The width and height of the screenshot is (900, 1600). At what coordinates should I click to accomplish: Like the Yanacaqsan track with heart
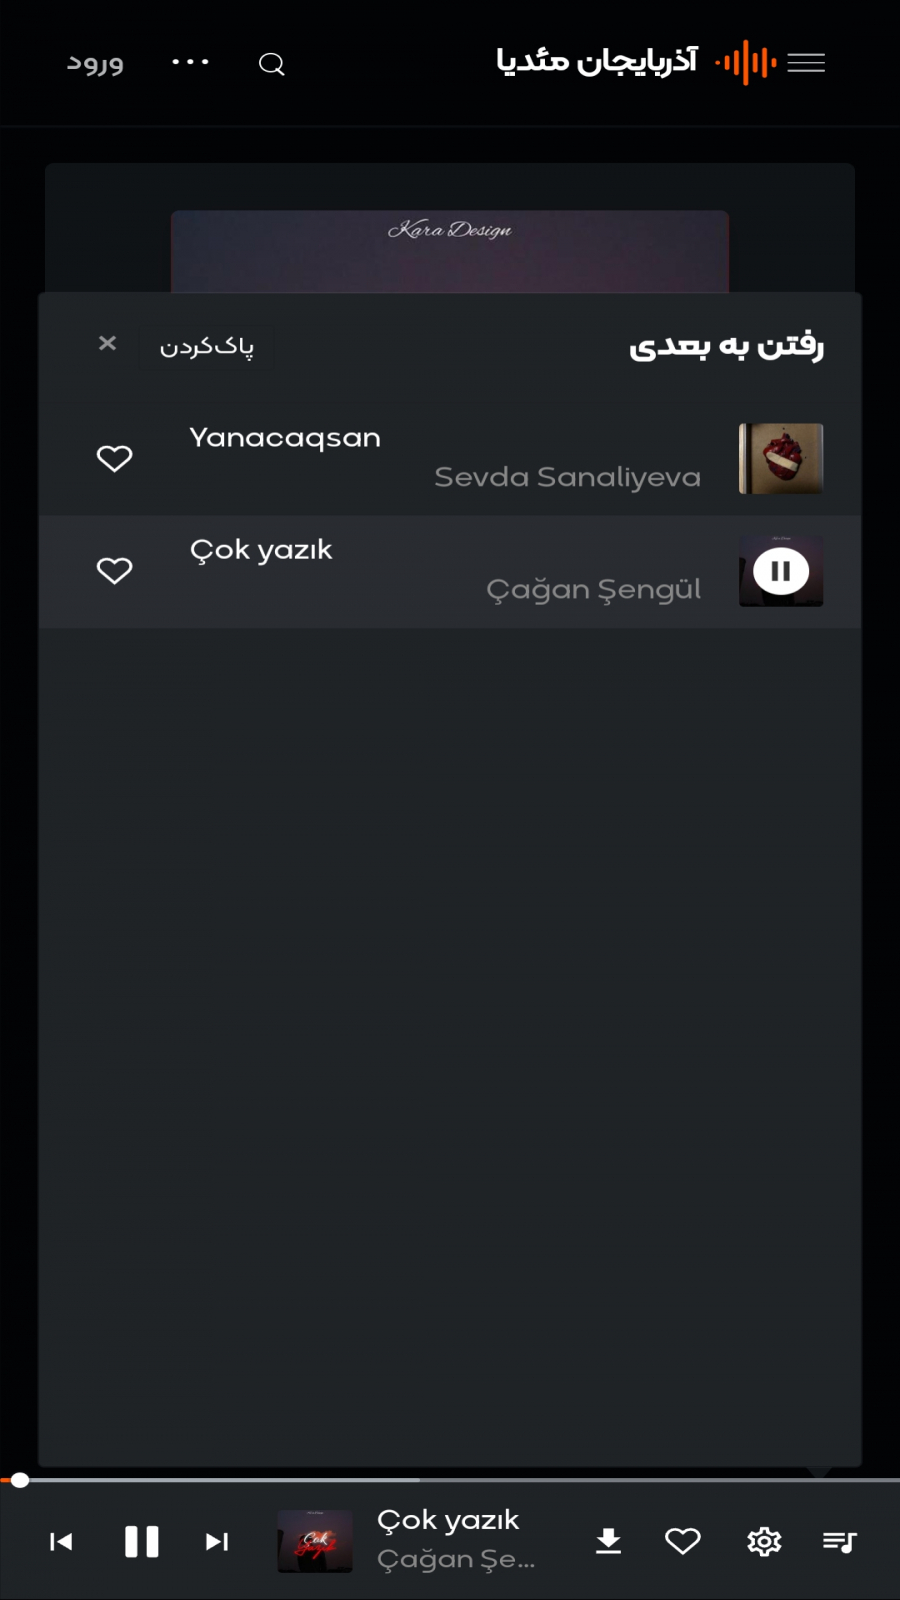[114, 458]
